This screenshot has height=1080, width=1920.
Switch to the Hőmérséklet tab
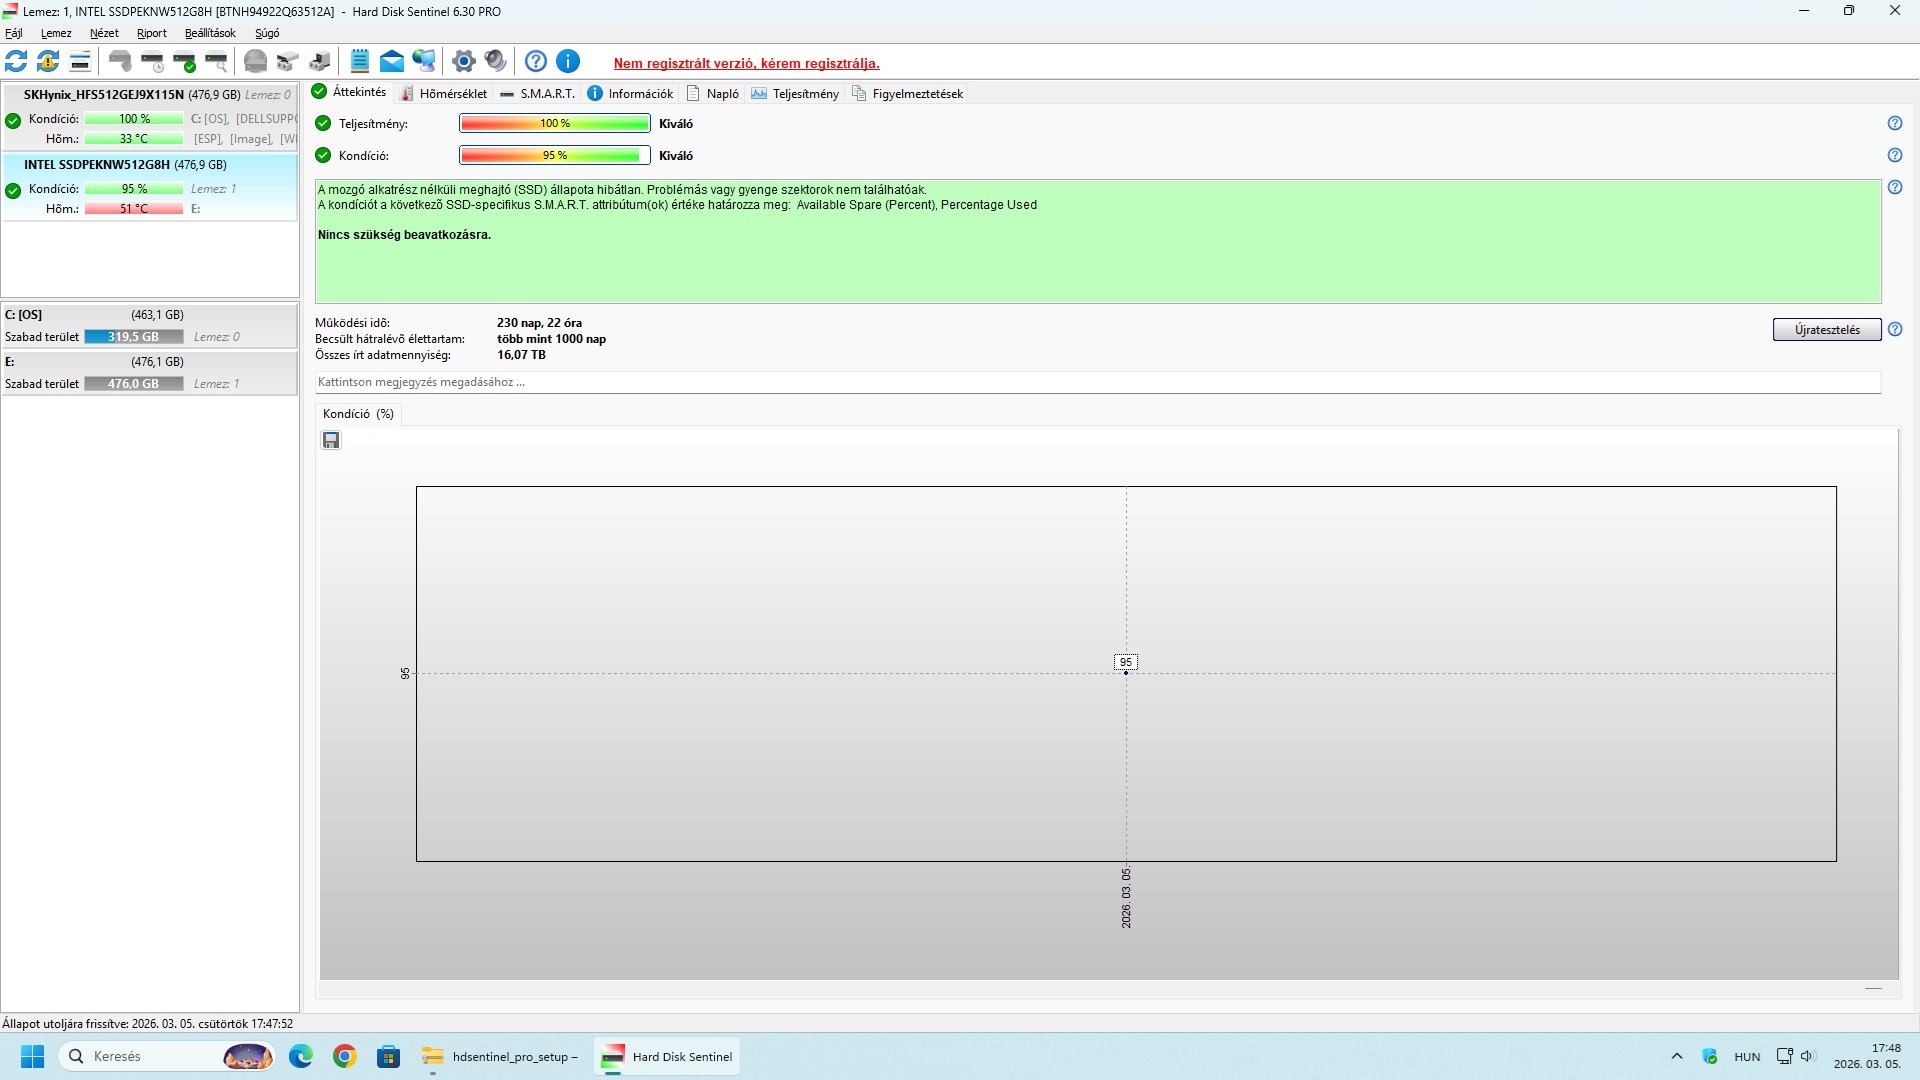[444, 93]
